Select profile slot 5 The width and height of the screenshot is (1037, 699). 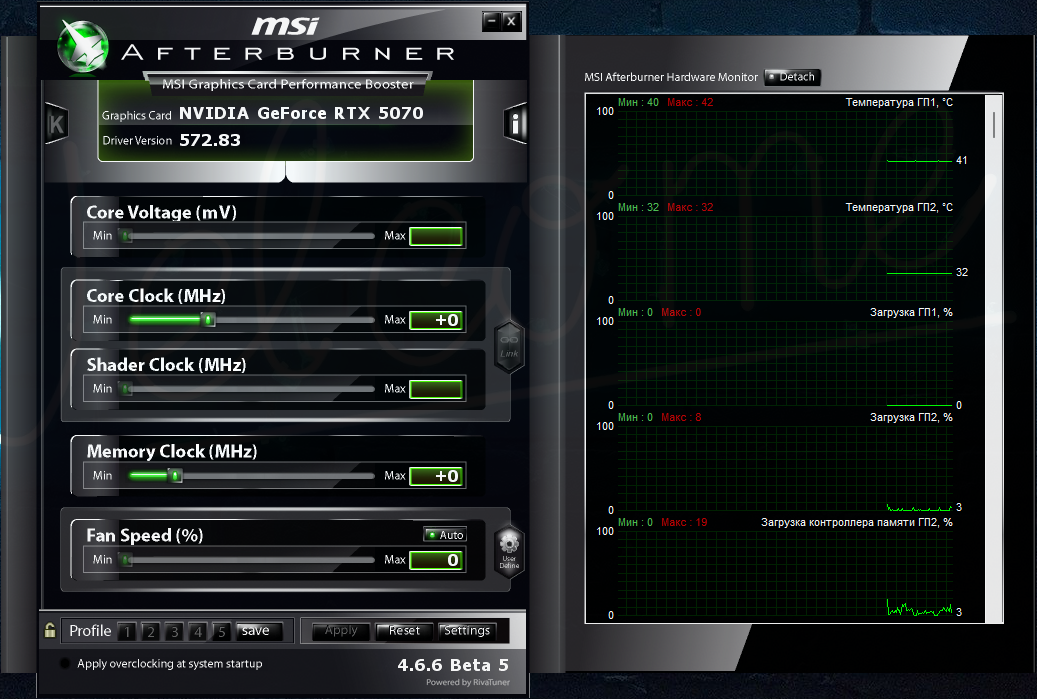click(x=222, y=632)
